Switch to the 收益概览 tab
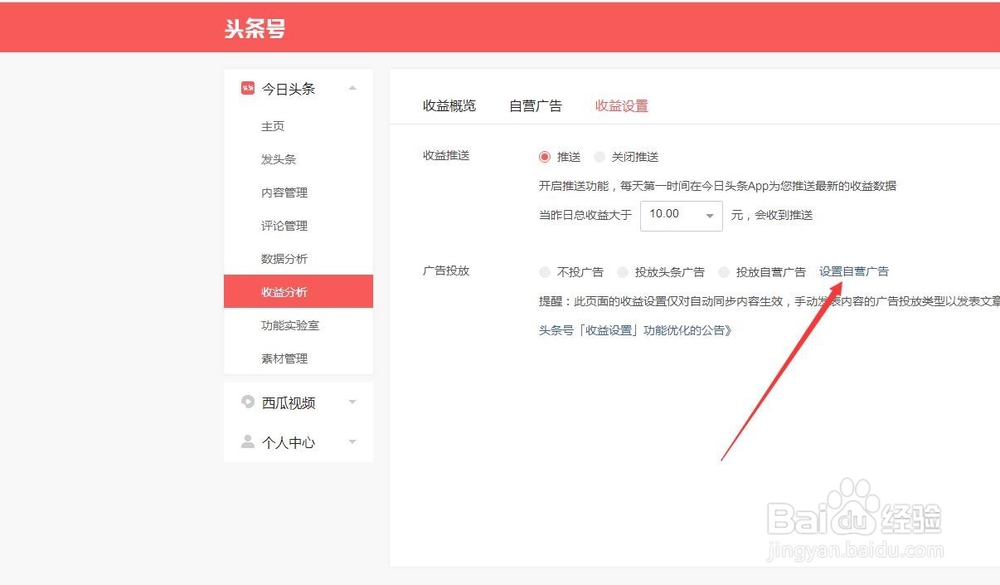The image size is (1000, 585). point(449,106)
